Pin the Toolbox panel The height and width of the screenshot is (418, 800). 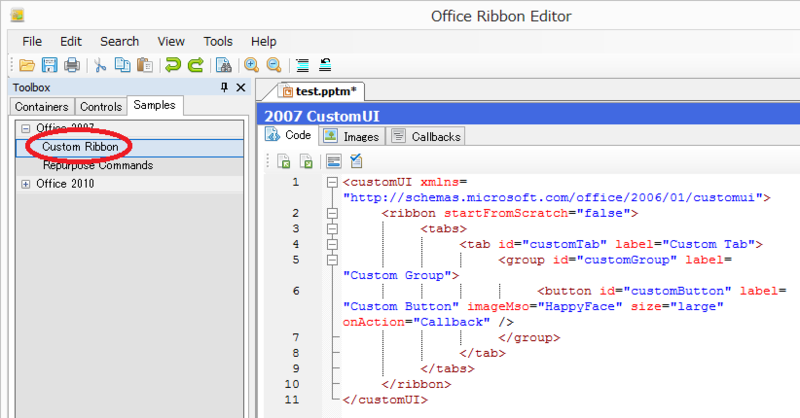[x=224, y=87]
